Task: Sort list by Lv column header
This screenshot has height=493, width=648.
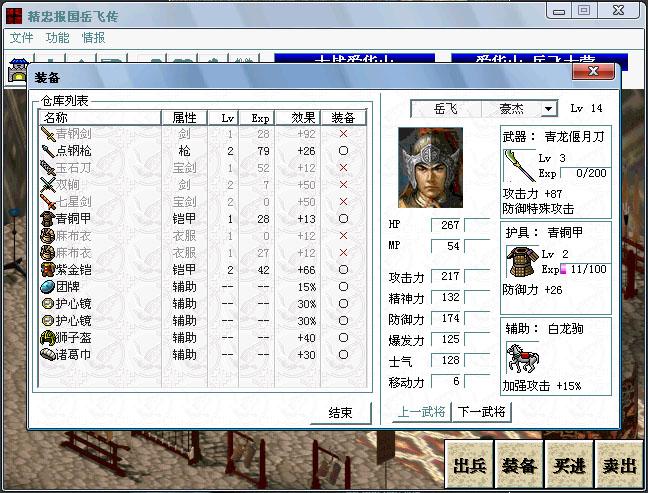Action: tap(223, 118)
